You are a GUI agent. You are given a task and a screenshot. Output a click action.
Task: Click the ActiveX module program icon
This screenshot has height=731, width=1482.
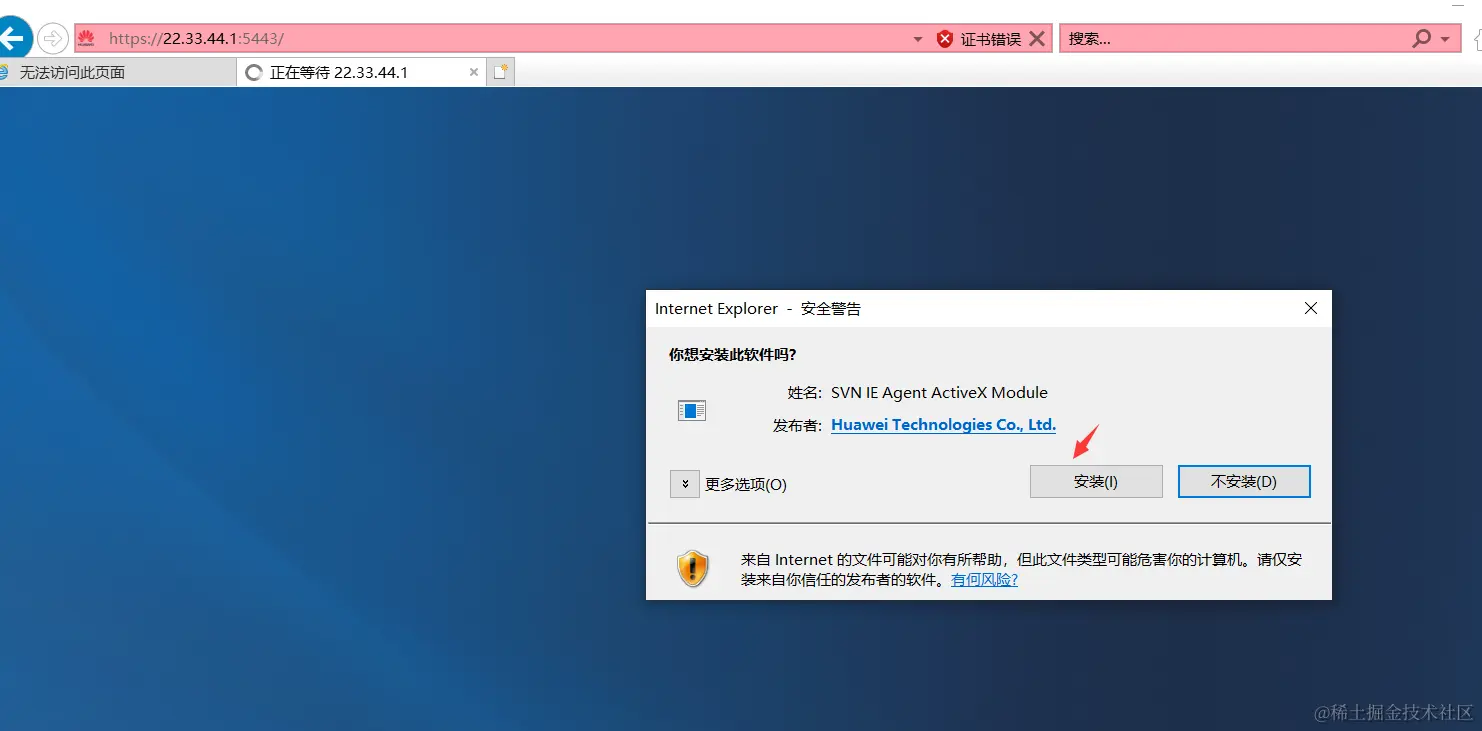[692, 410]
